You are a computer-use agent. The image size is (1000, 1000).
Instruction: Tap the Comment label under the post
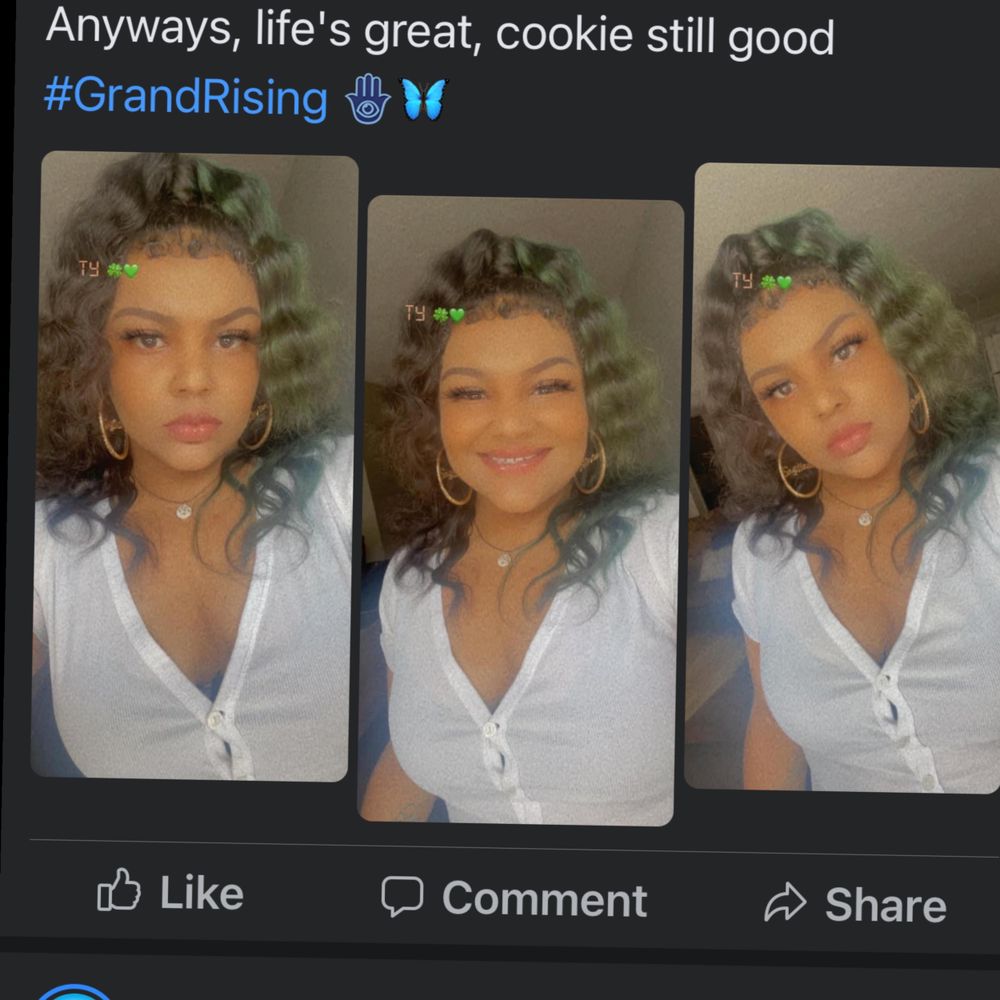click(x=545, y=899)
